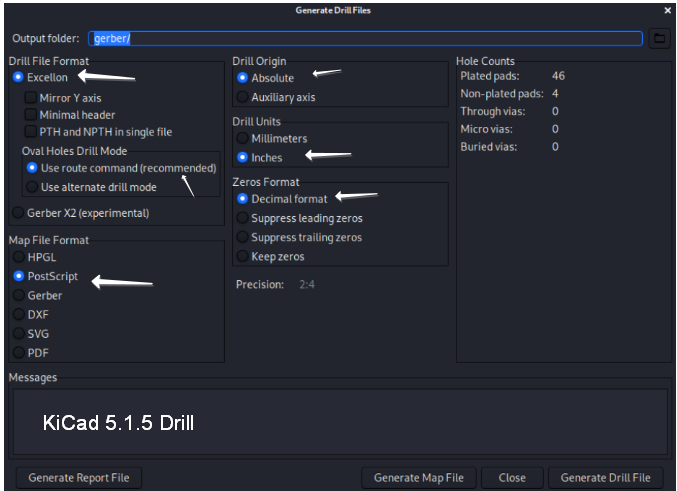Click the Micro vias label
677x491 pixels.
coord(486,129)
